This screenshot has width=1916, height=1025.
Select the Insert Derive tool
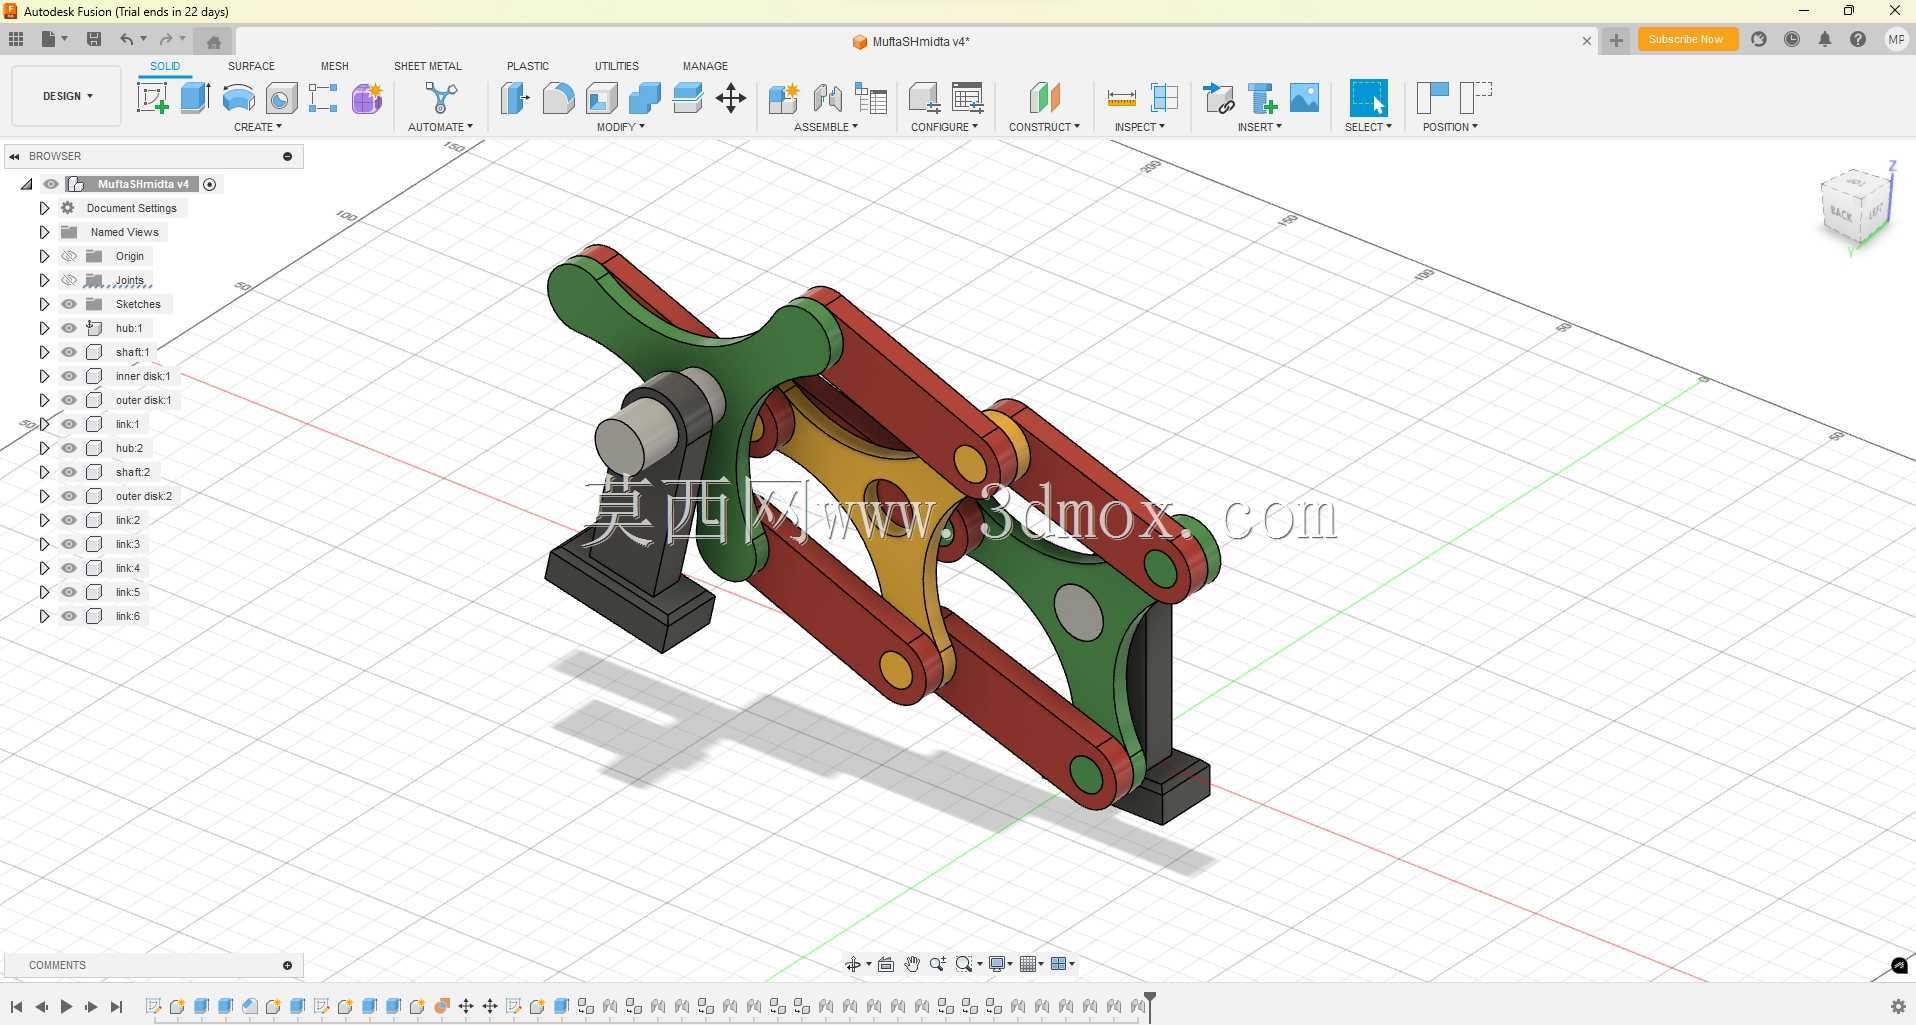(1219, 98)
